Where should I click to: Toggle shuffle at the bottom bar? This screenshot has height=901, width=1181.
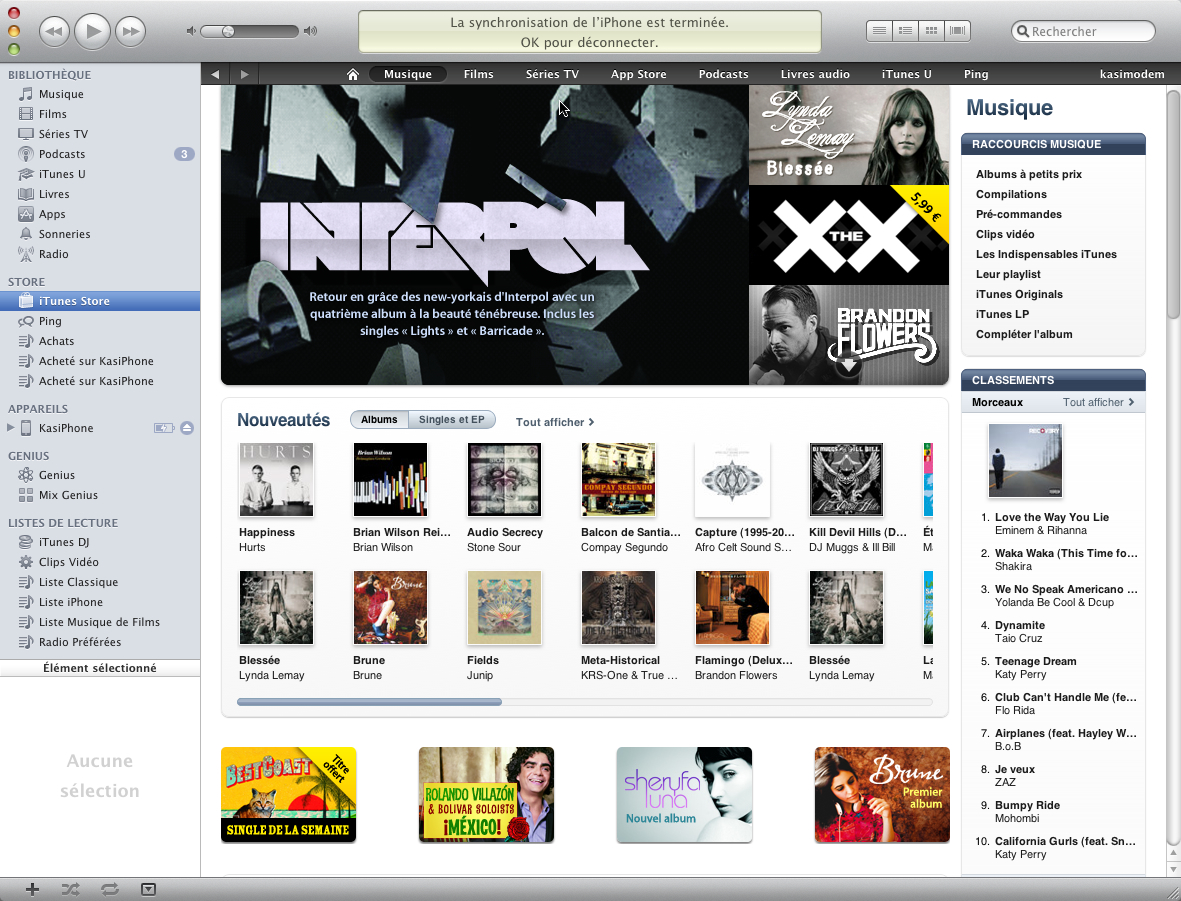click(x=71, y=890)
